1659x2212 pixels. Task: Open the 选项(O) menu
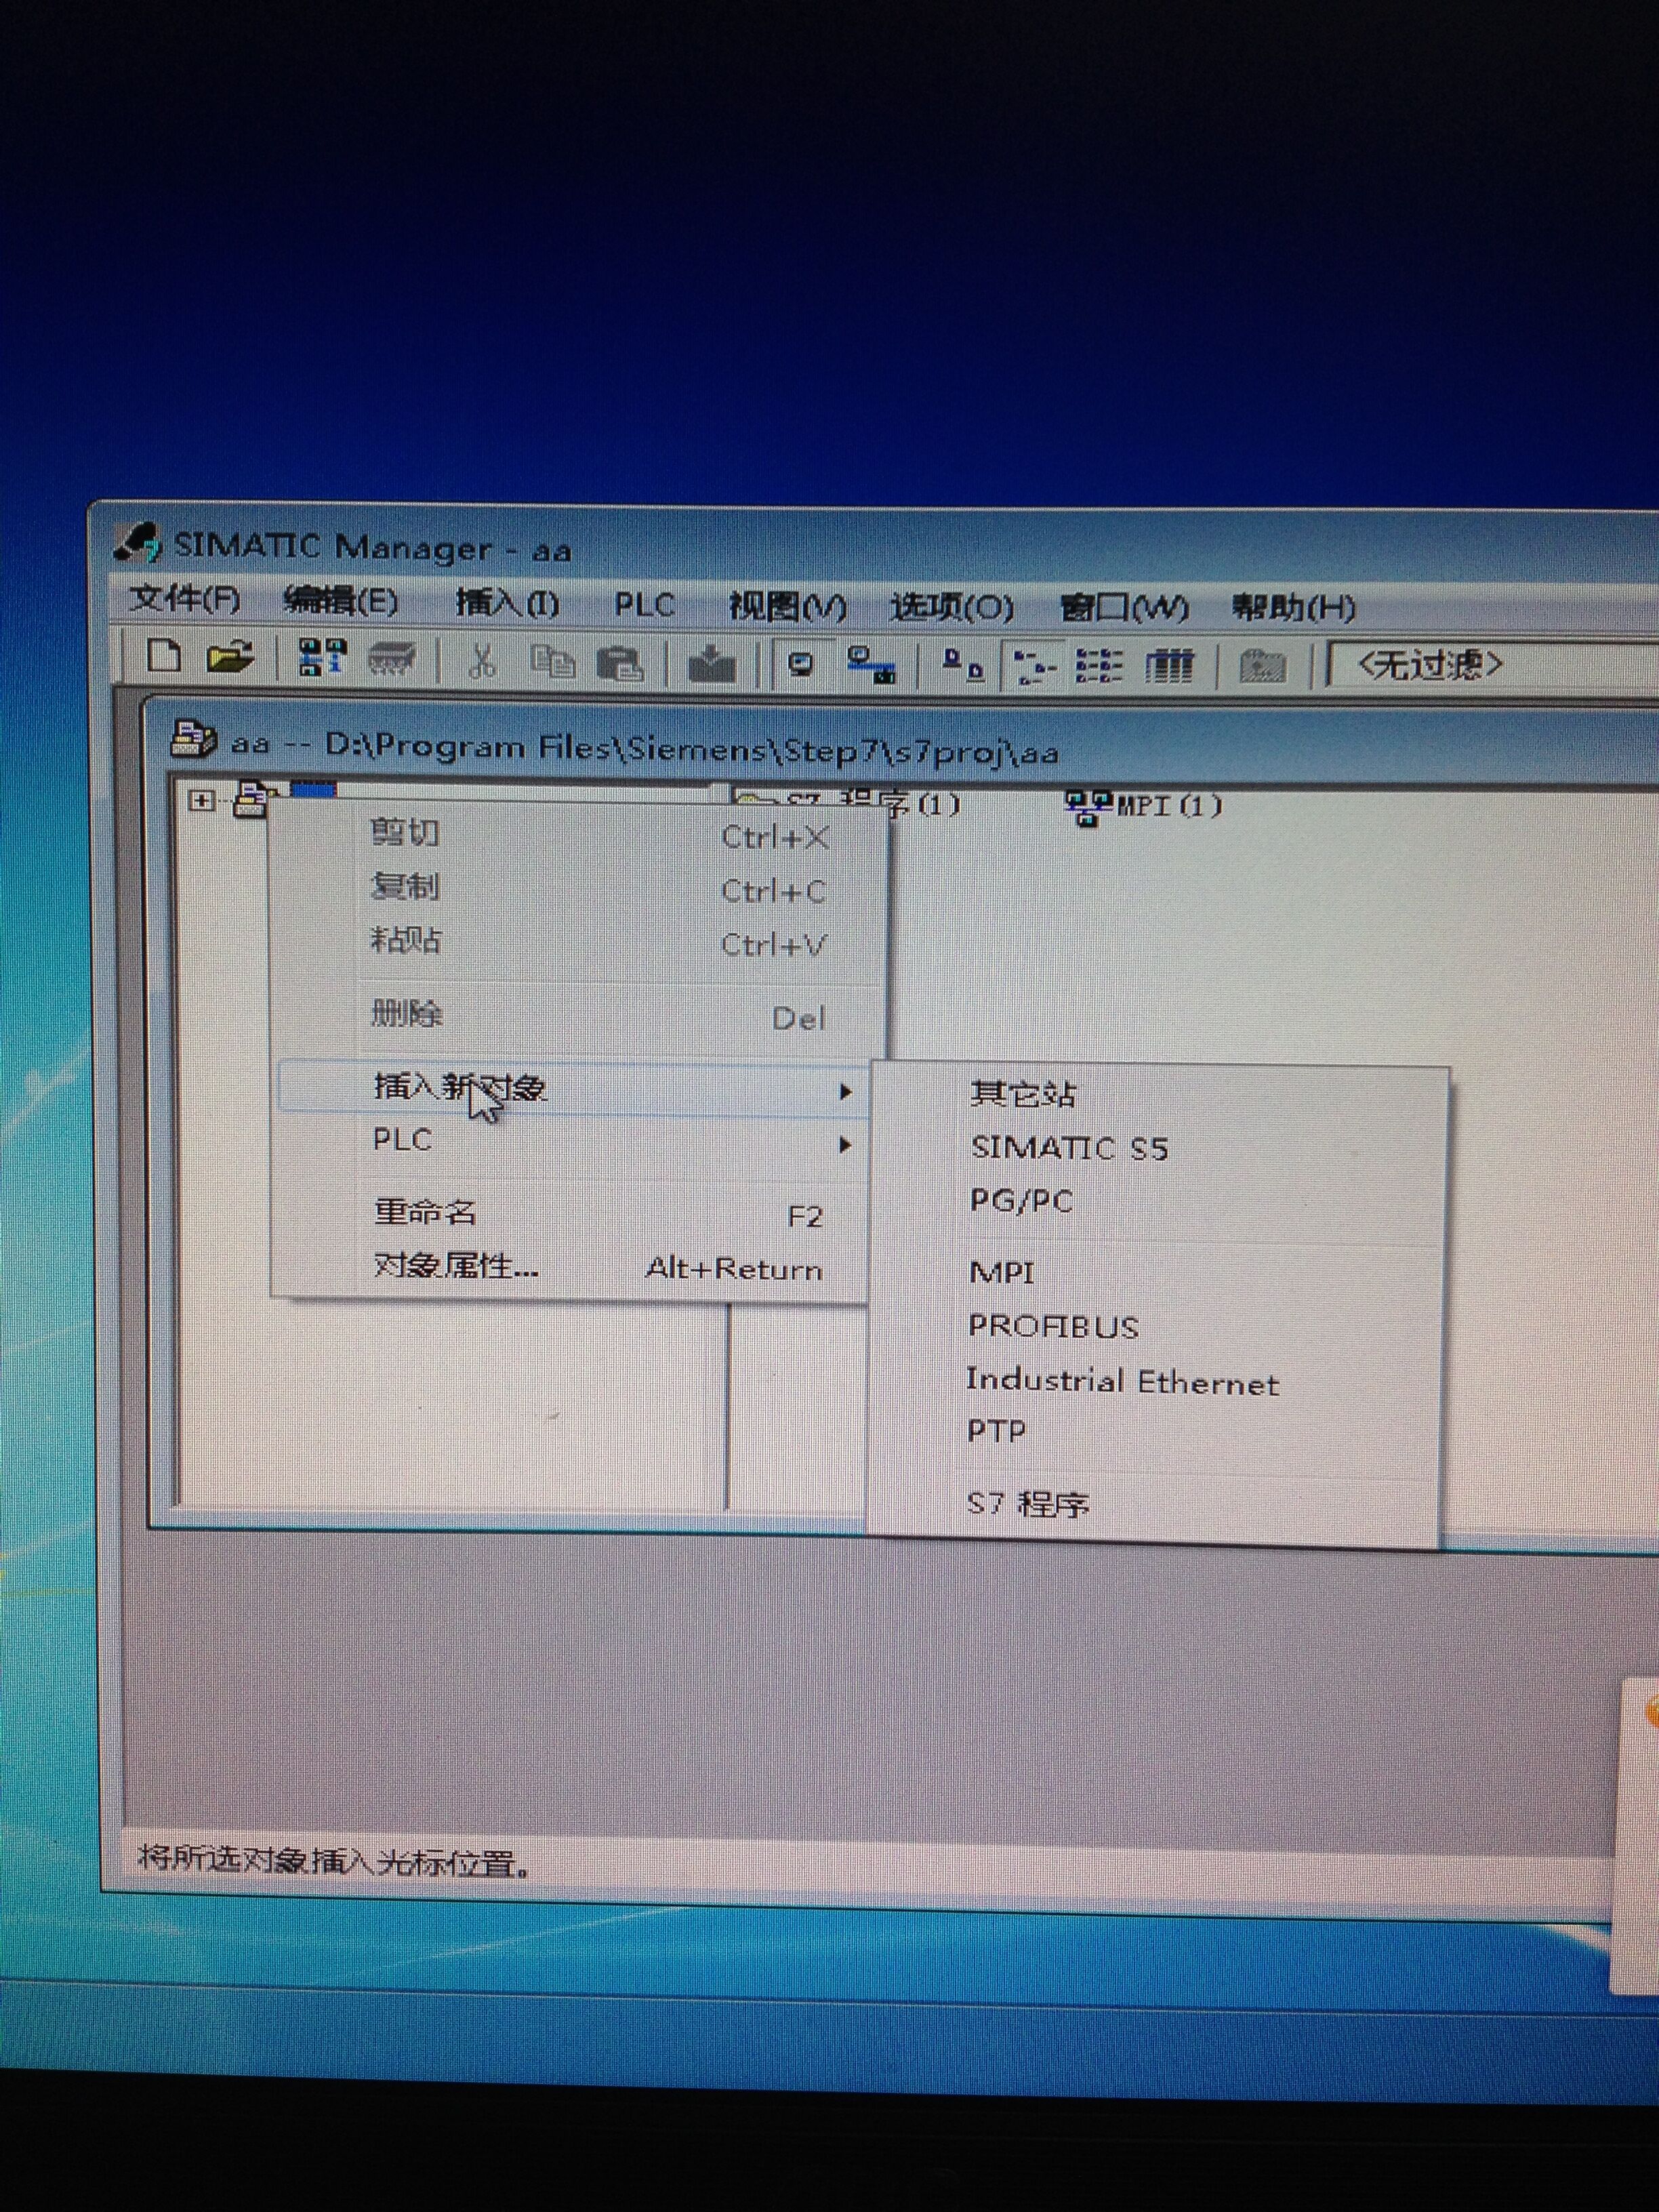[x=951, y=607]
